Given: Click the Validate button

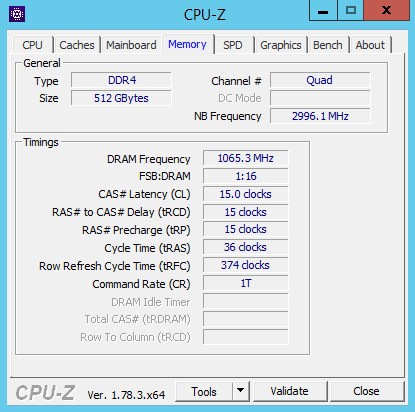Looking at the screenshot, I should point(289,391).
